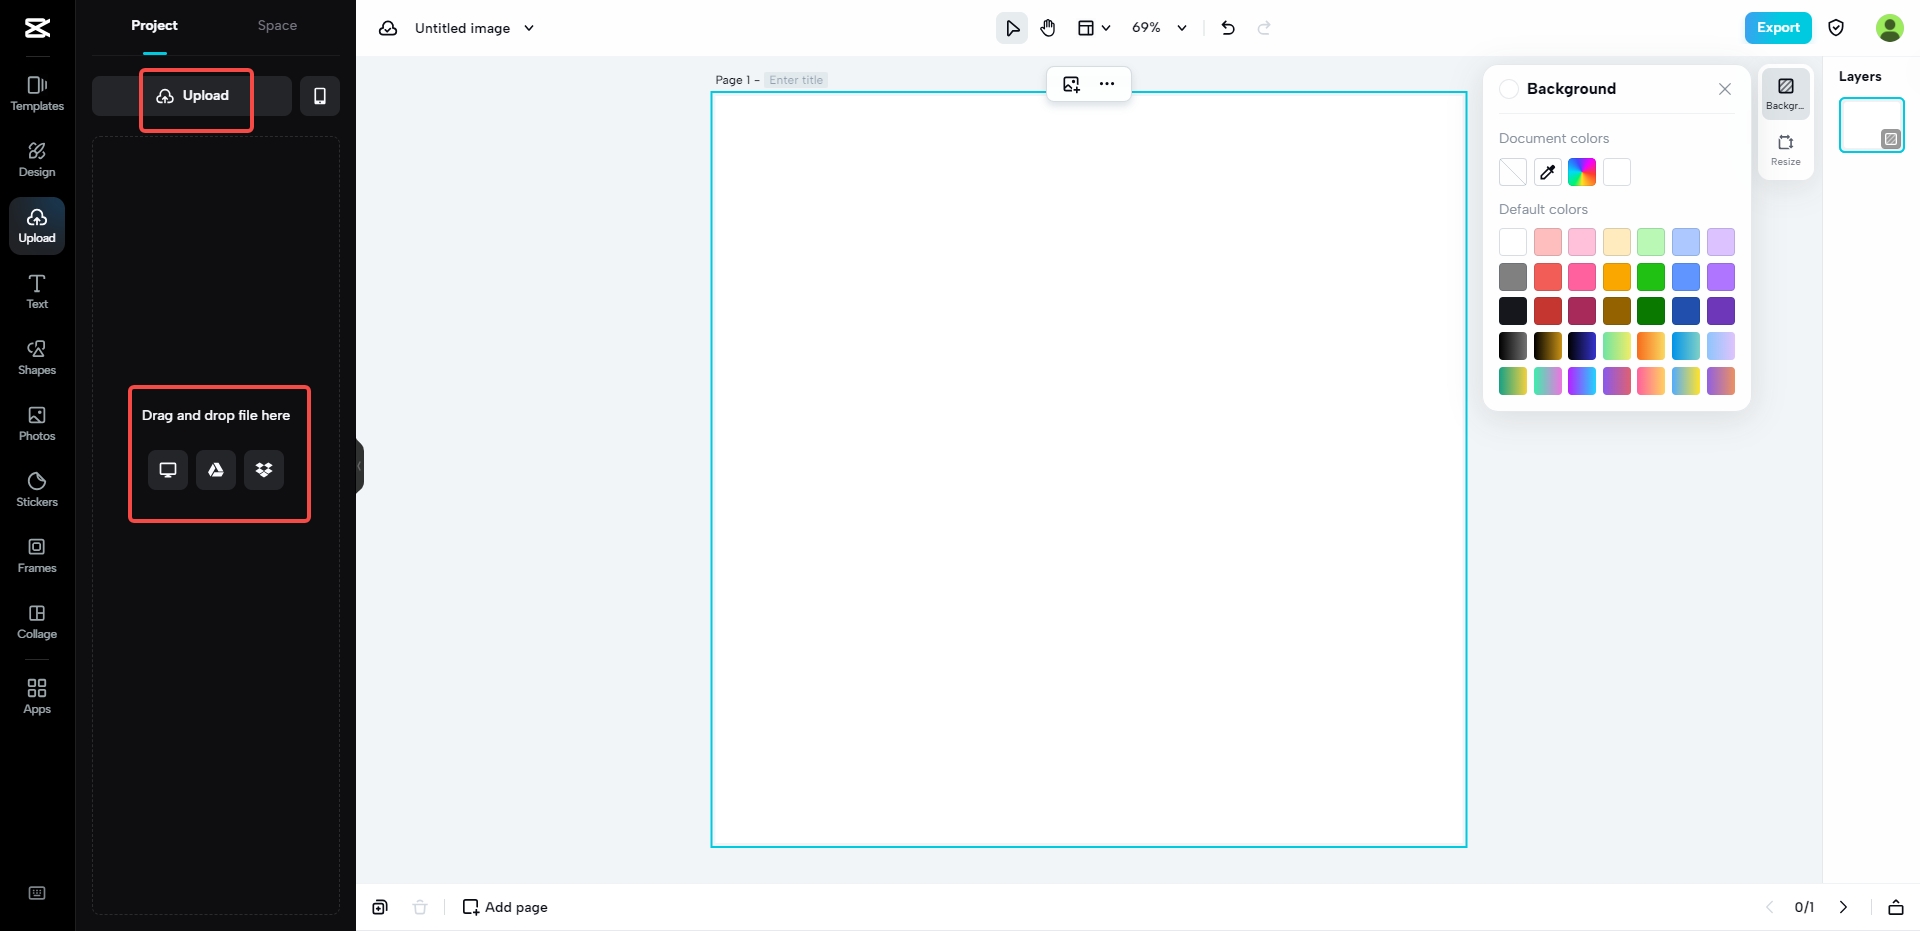Click the Background circle toggle beside title
Viewport: 1920px width, 931px height.
[1509, 89]
